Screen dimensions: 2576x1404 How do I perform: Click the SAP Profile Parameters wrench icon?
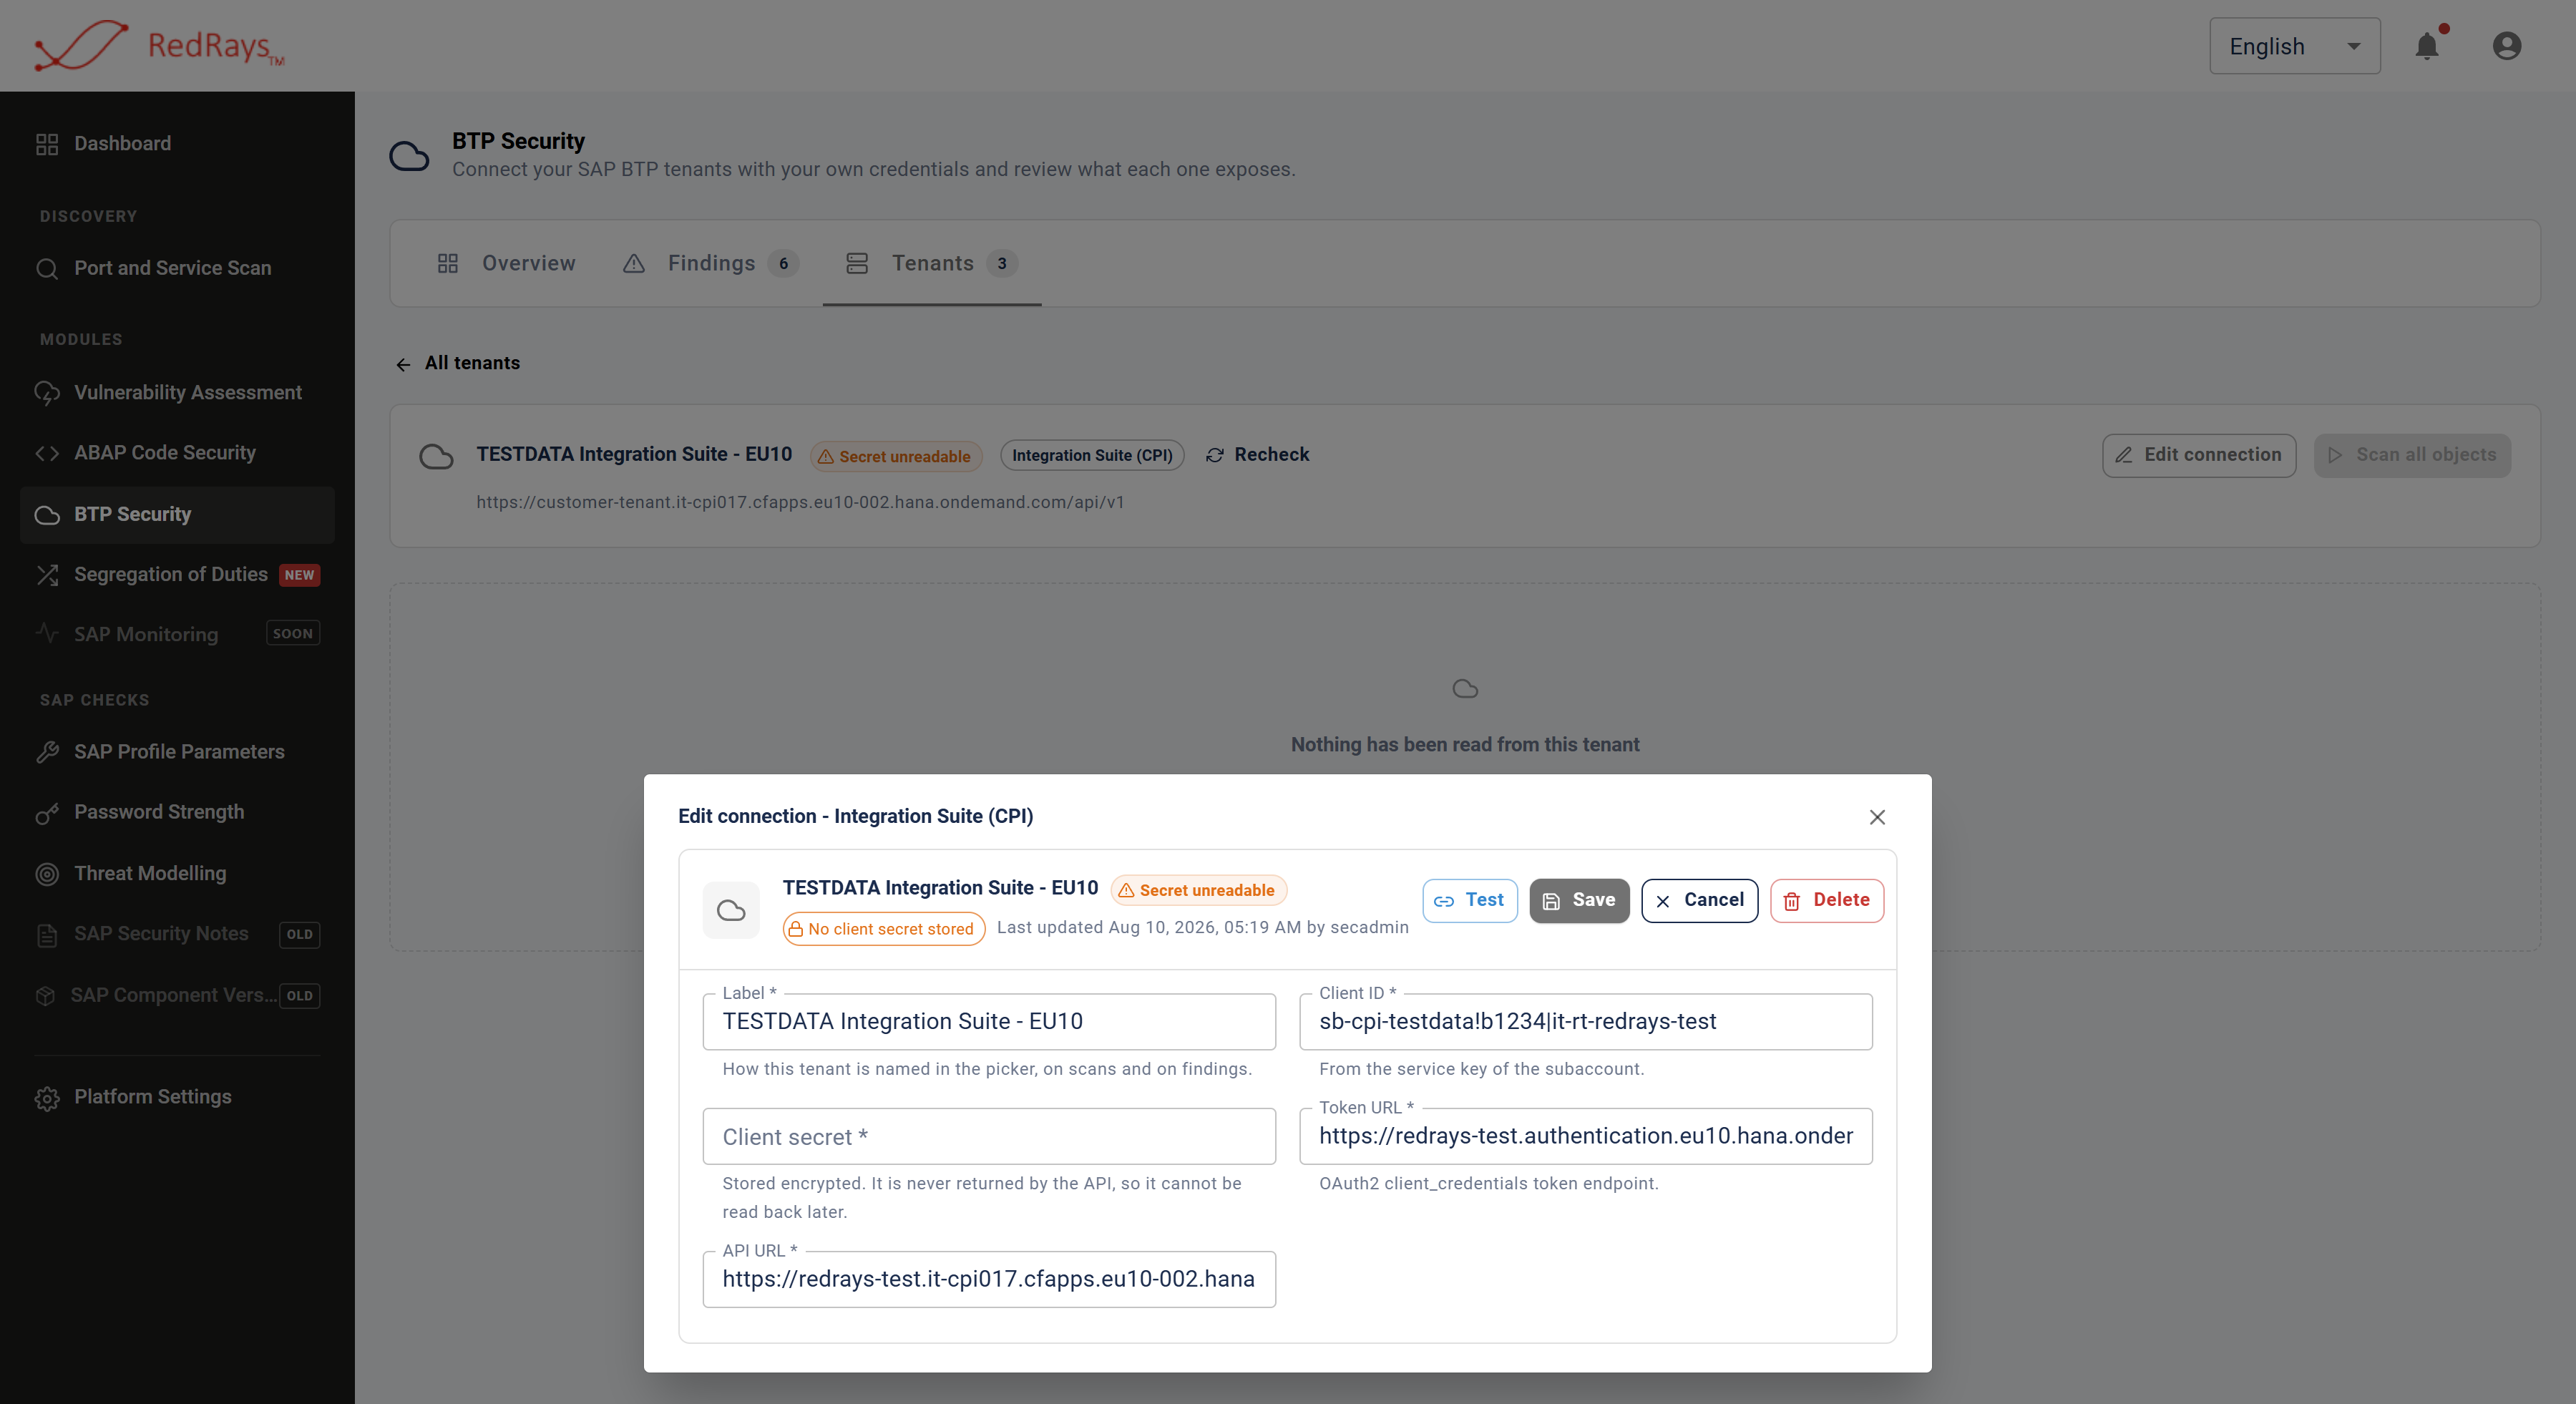pyautogui.click(x=47, y=752)
